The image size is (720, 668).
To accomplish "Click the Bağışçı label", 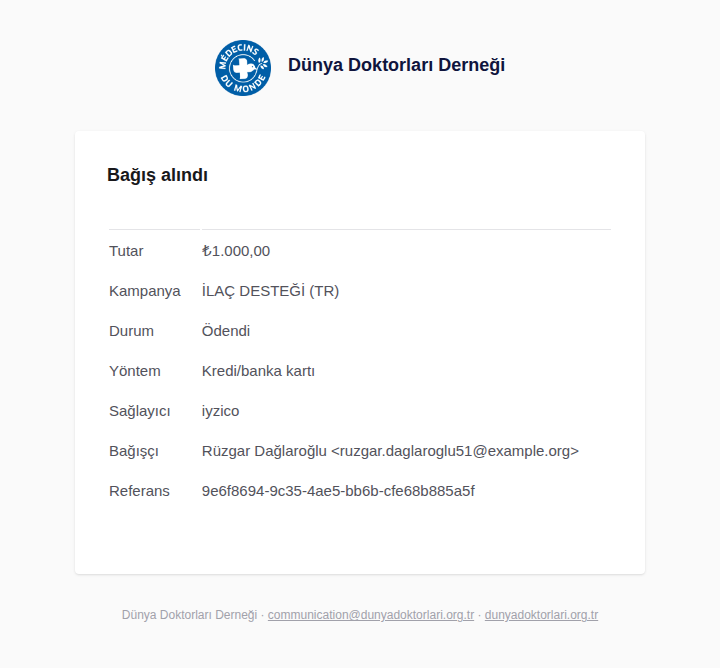I will point(134,451).
